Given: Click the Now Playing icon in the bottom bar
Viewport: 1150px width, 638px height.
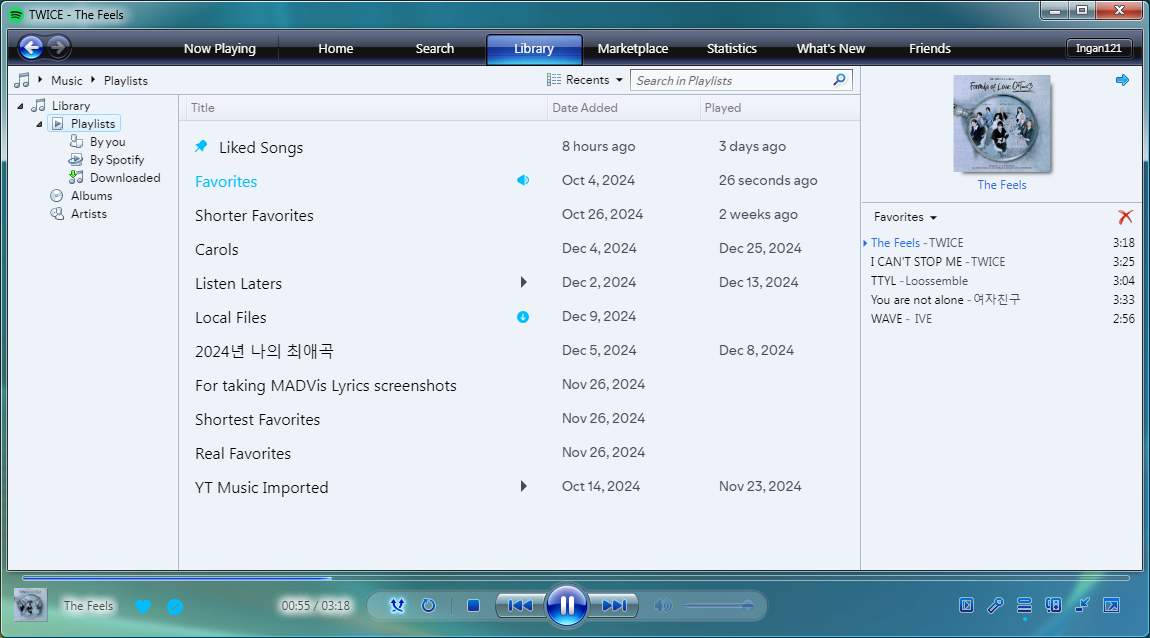Looking at the screenshot, I should [x=967, y=605].
